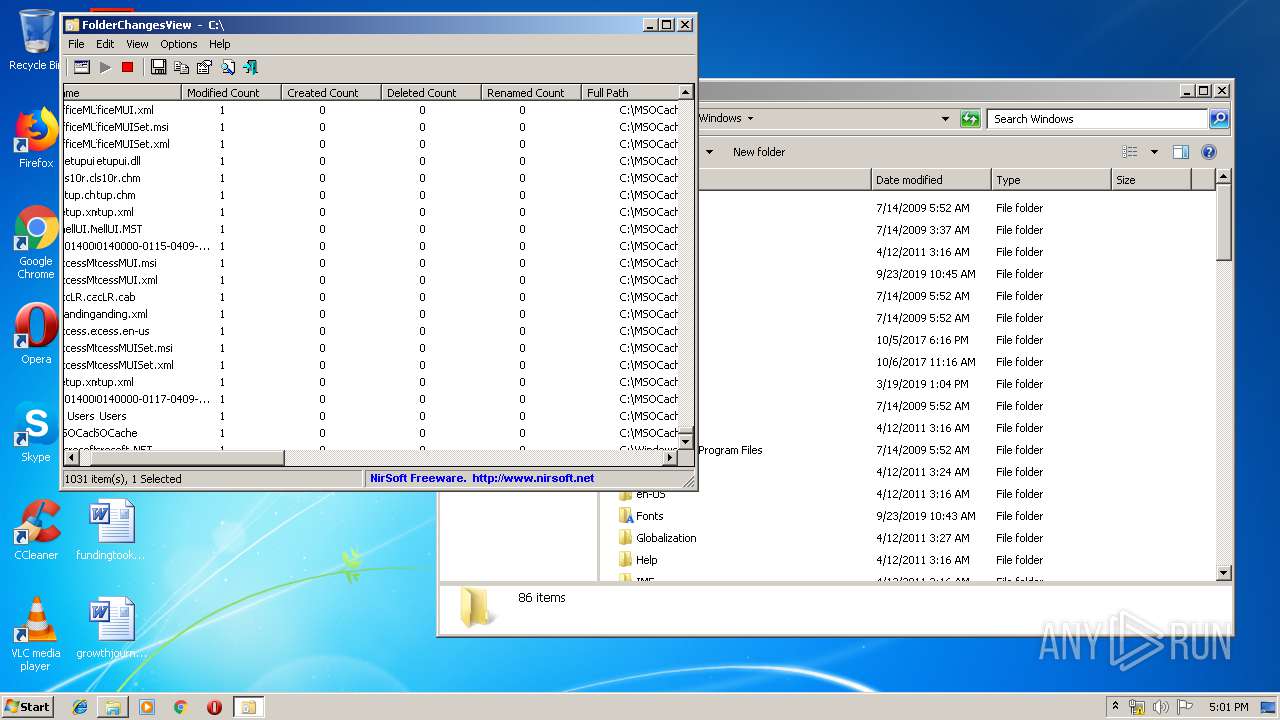Screen dimensions: 1280x720
Task: Click the Explorer search magnifier icon
Action: click(x=1218, y=119)
